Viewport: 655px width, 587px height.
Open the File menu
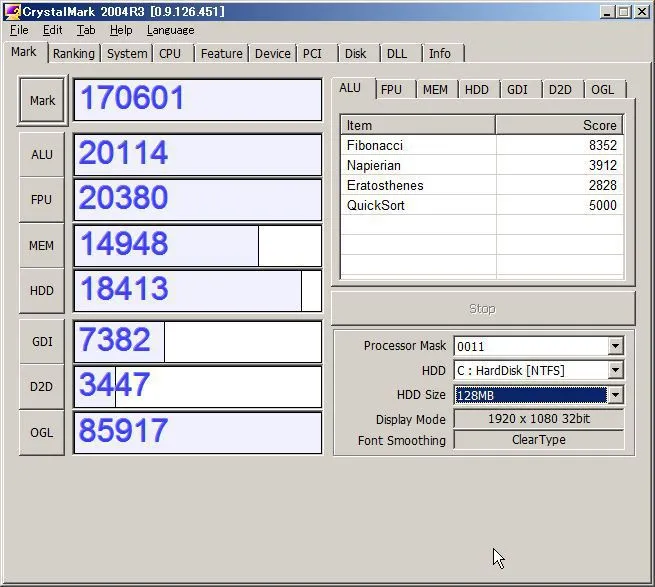(x=19, y=30)
